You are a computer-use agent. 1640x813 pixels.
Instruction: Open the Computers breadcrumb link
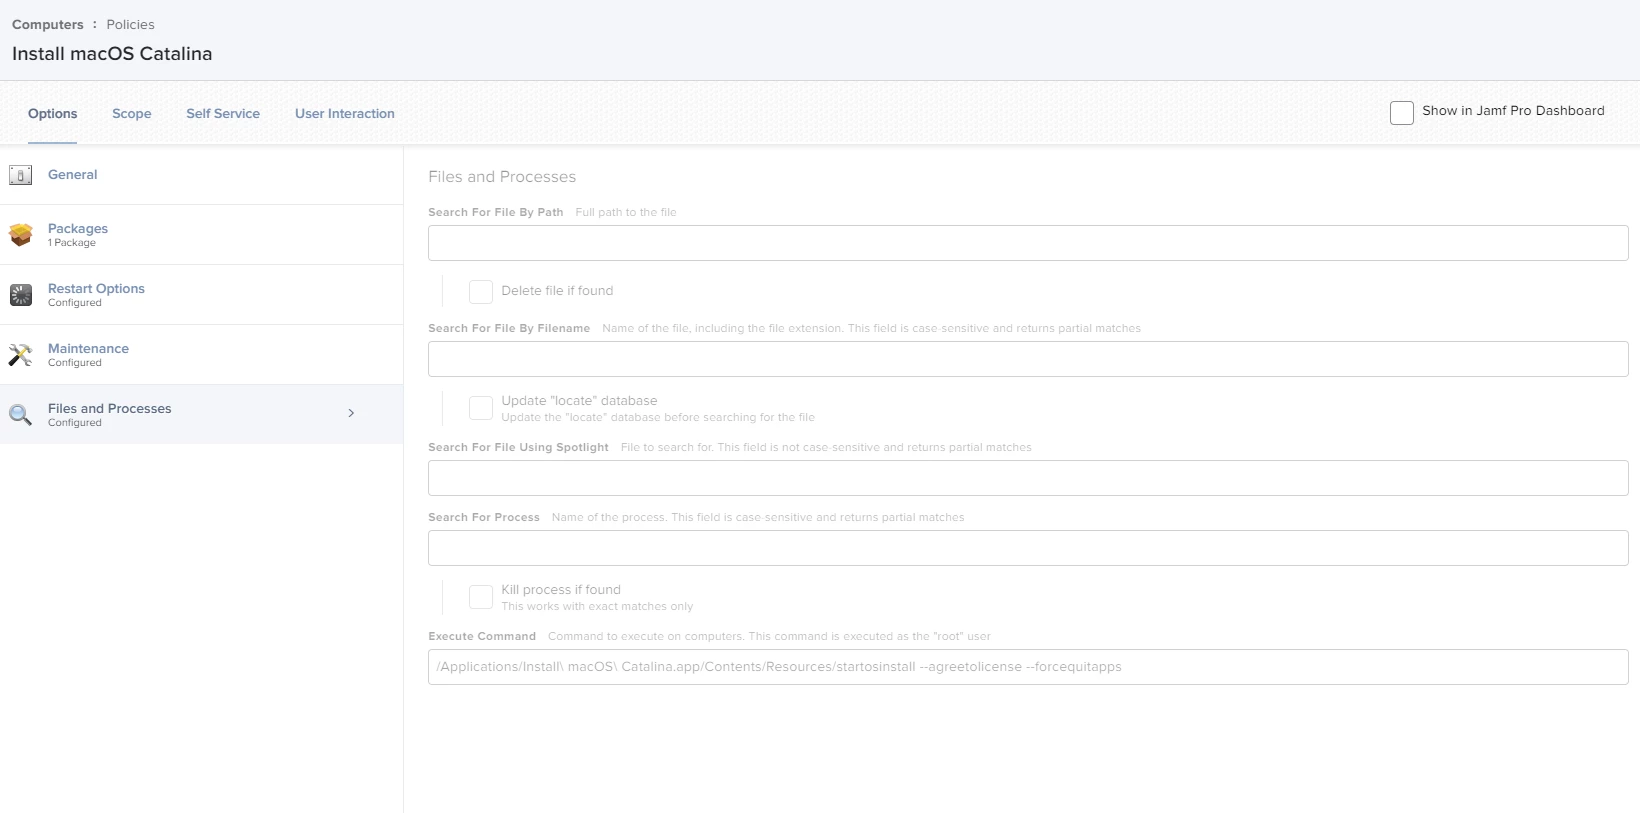(x=48, y=24)
